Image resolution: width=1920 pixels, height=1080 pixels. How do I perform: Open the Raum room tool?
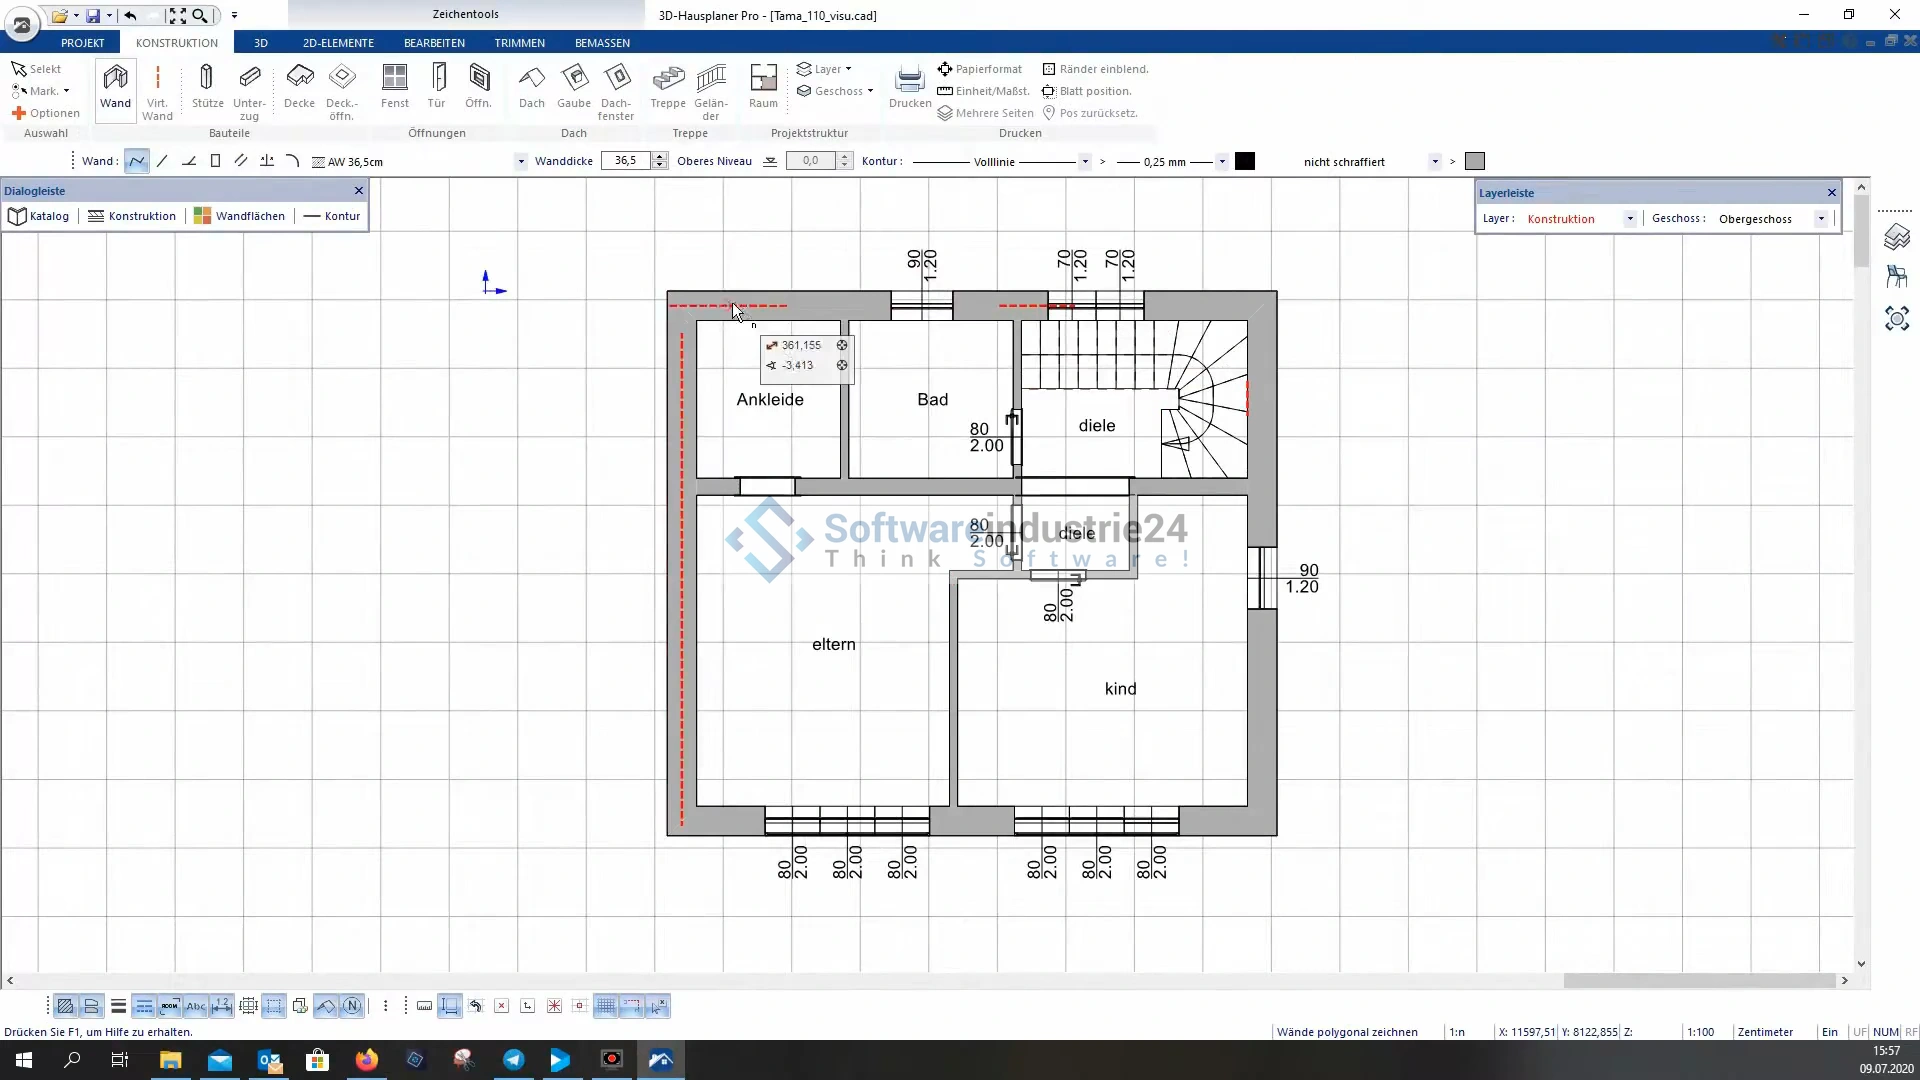click(x=763, y=87)
